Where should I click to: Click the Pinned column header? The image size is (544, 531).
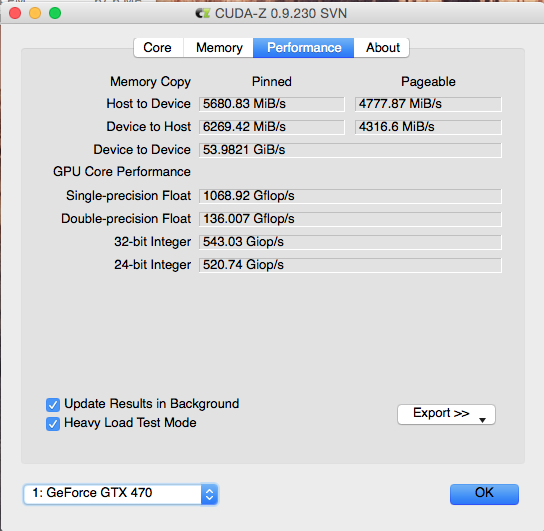point(272,82)
